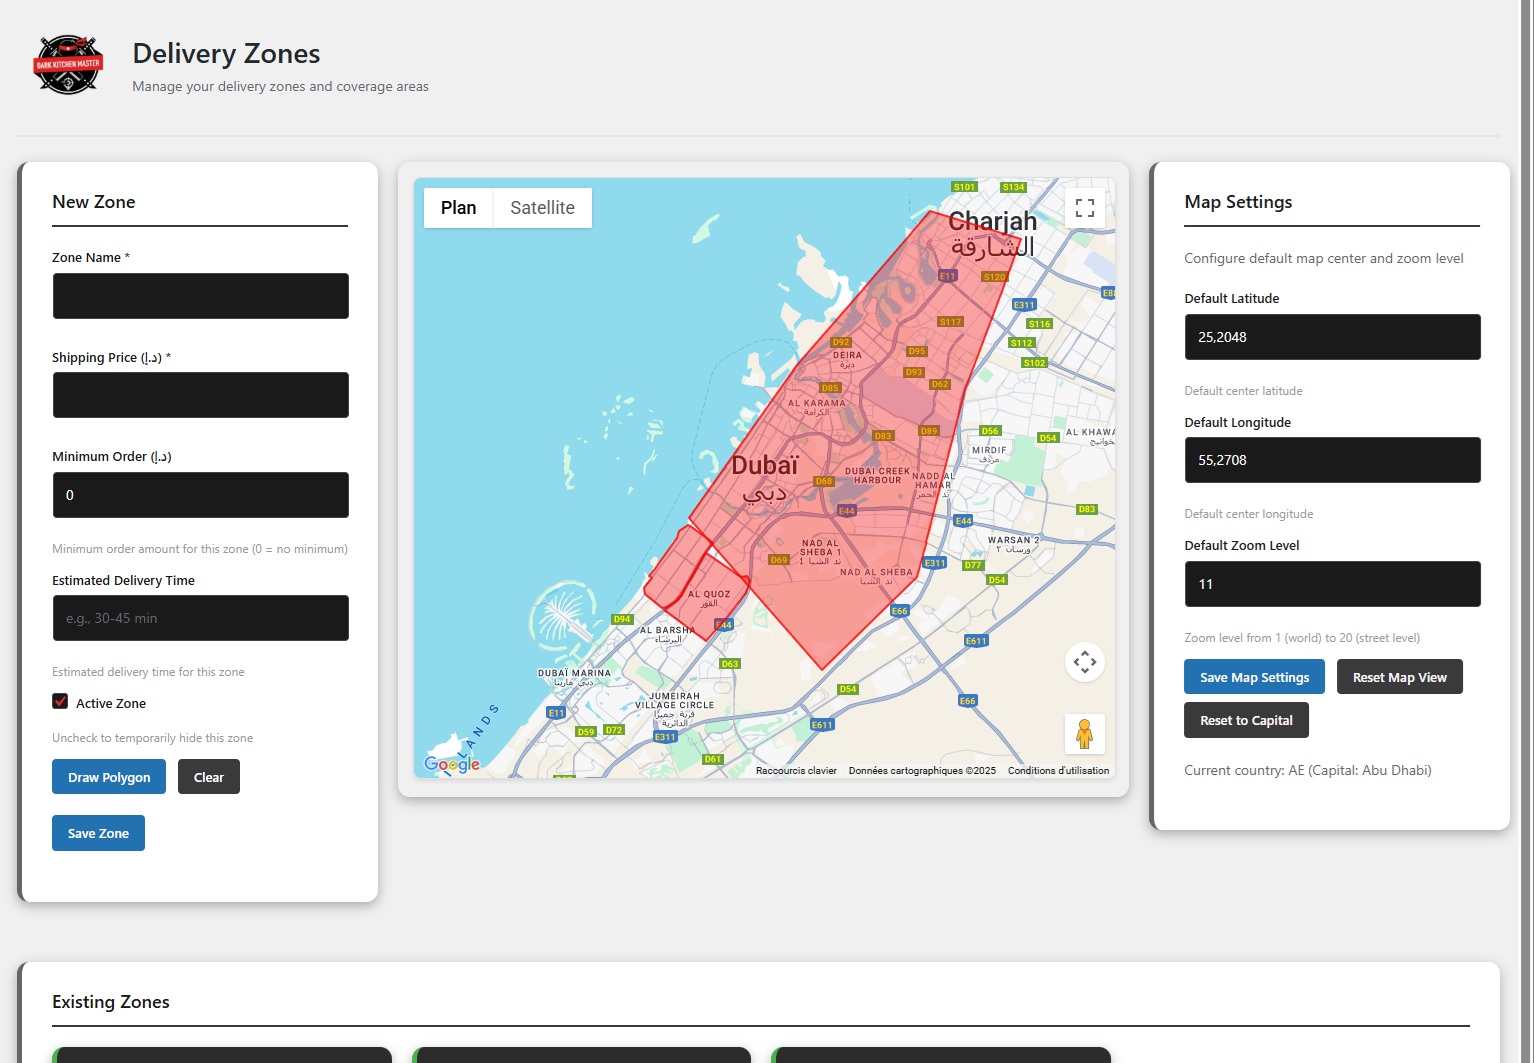Focus the Default Latitude field
1534x1063 pixels.
point(1332,337)
